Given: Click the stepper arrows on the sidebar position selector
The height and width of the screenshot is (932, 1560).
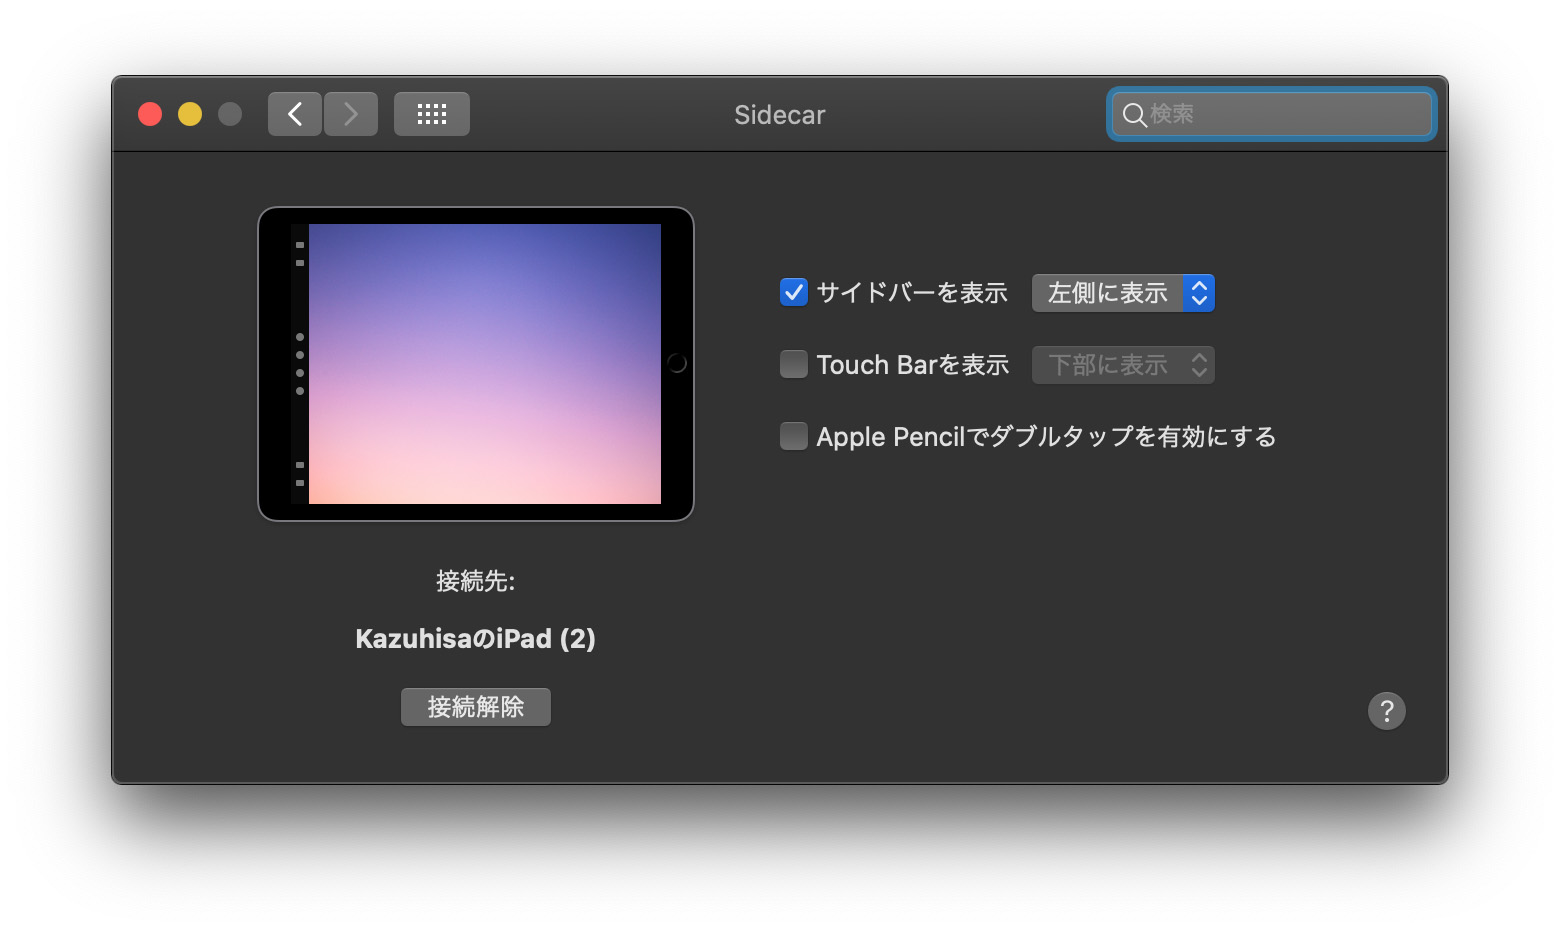Looking at the screenshot, I should click(1198, 292).
